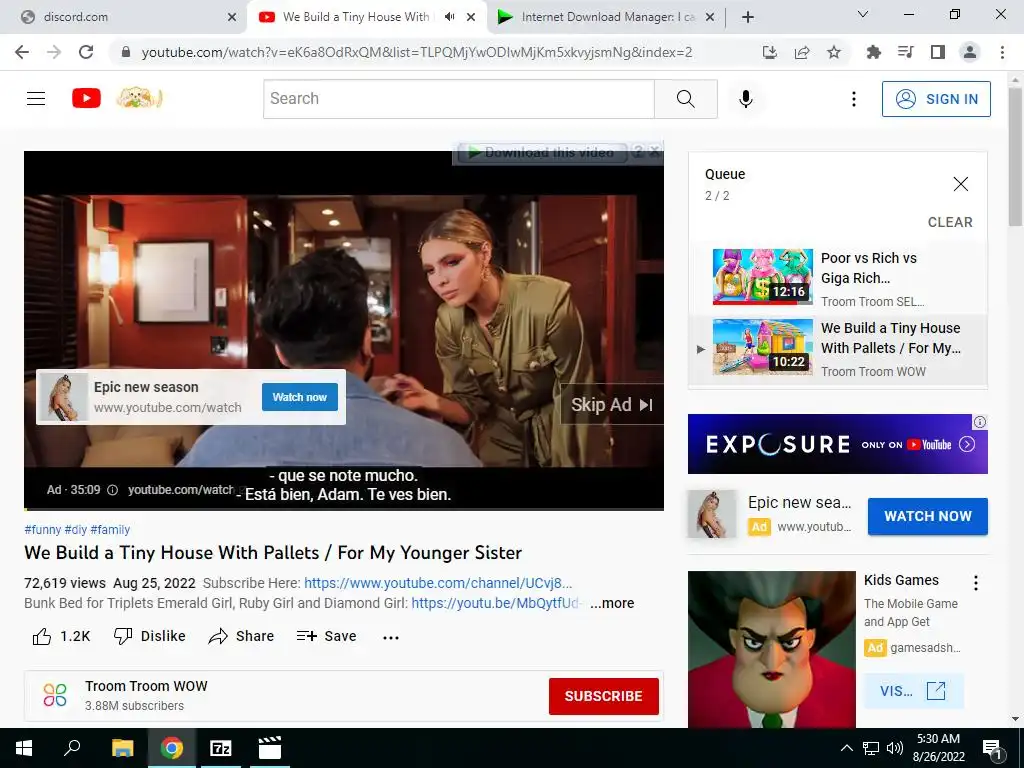Switch to Internet Download Manager tab
Screen dimensions: 1024x768
(606, 17)
